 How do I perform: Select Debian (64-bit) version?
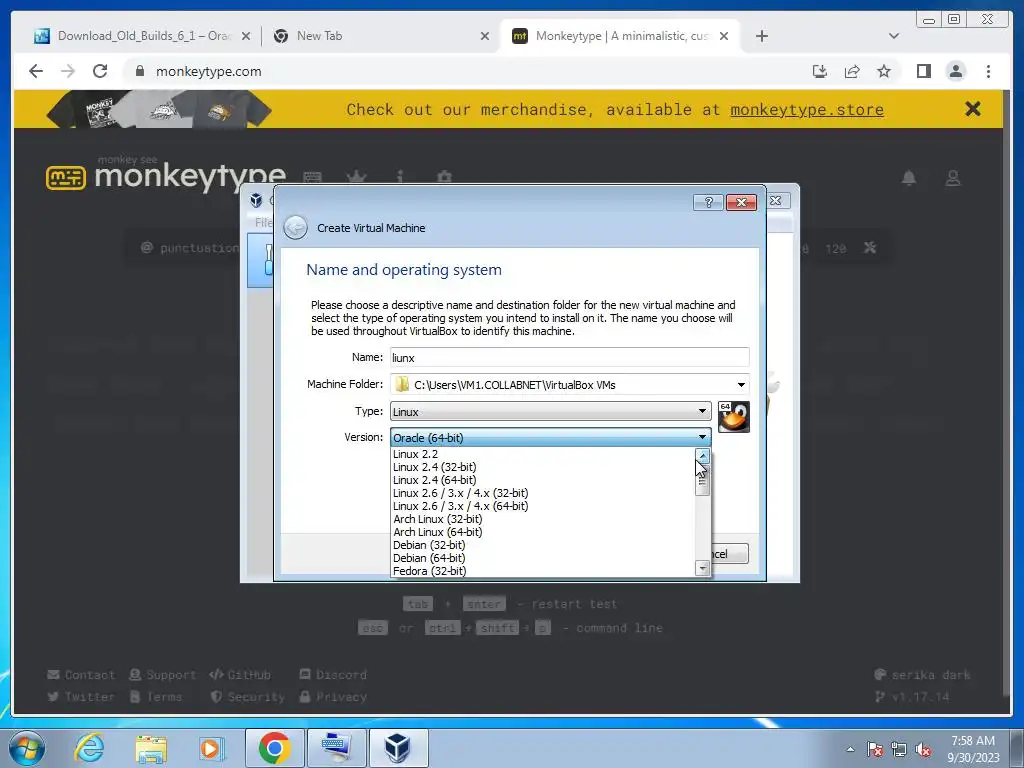543,558
